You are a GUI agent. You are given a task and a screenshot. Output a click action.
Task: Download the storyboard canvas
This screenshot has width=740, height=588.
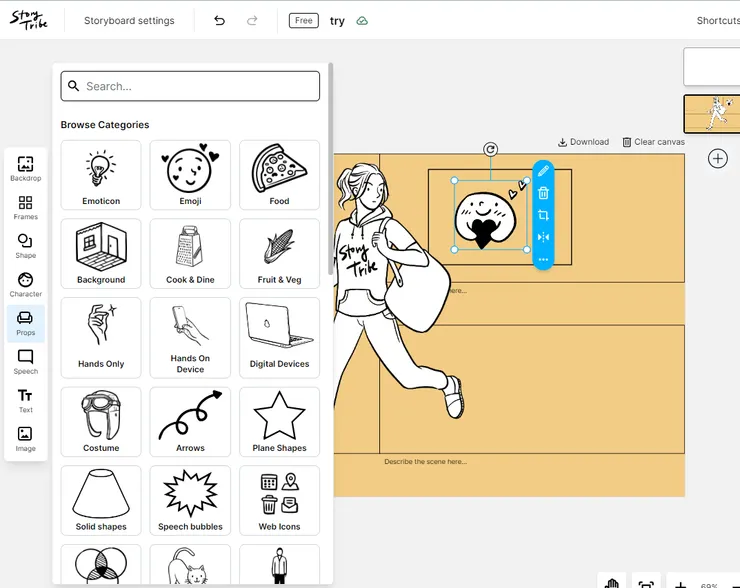[x=583, y=142]
